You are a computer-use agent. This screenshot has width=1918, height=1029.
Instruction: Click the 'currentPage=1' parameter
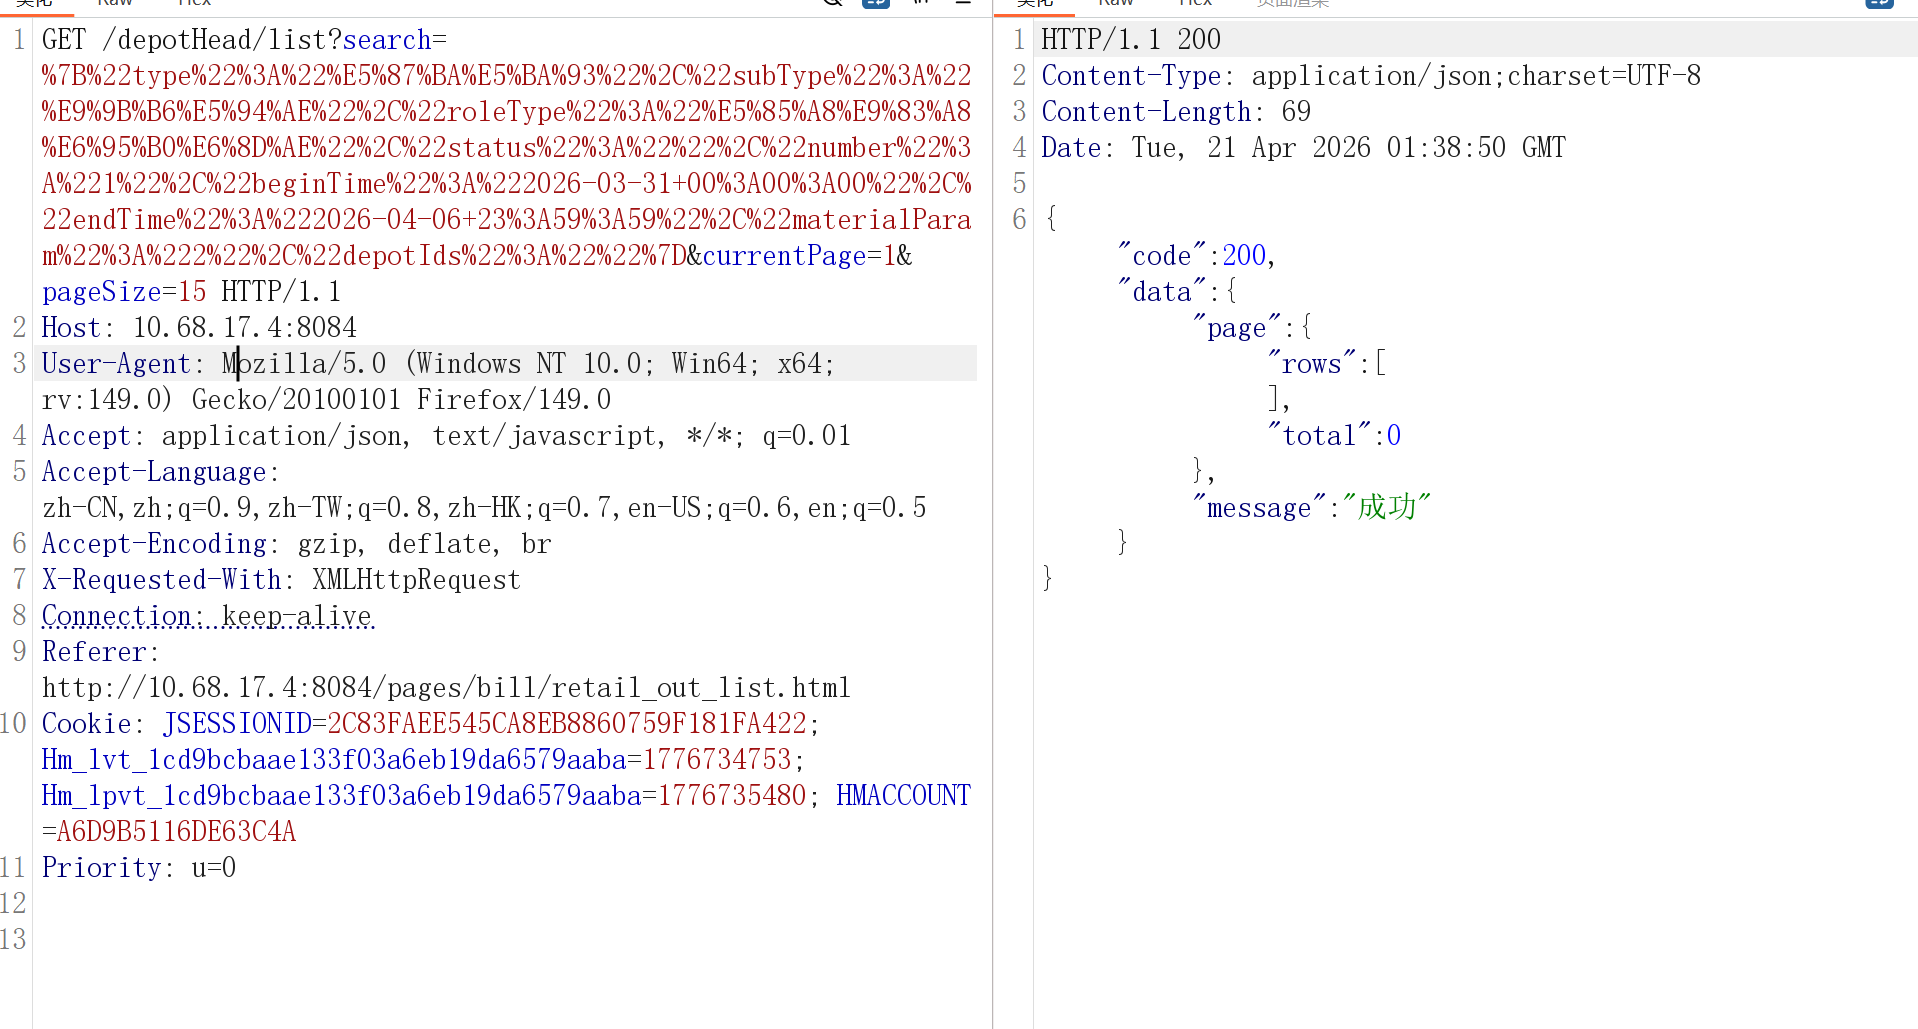[799, 256]
